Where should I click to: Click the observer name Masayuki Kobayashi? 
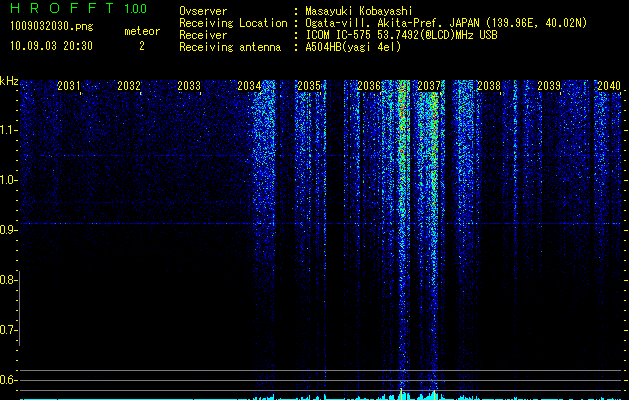coord(359,11)
